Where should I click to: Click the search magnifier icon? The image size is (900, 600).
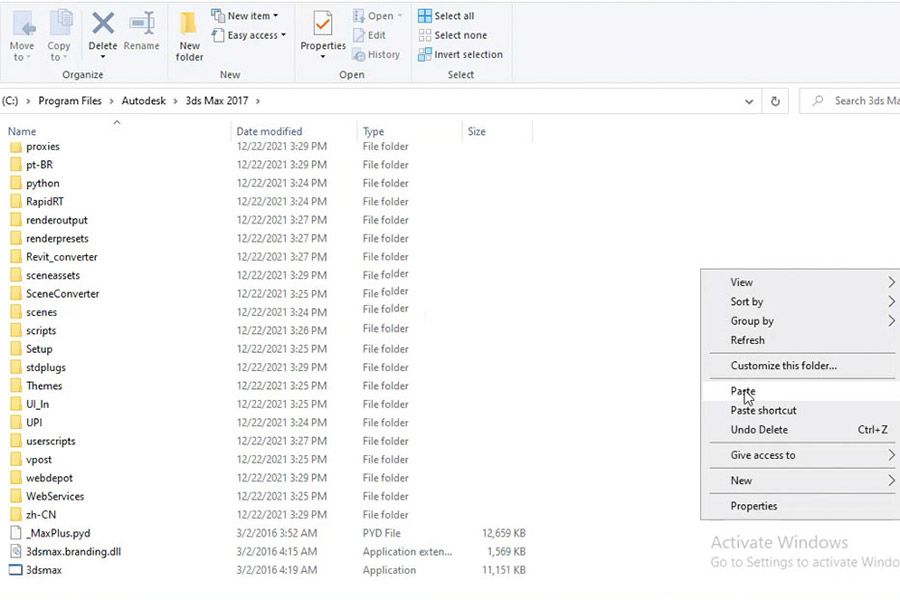coord(818,100)
